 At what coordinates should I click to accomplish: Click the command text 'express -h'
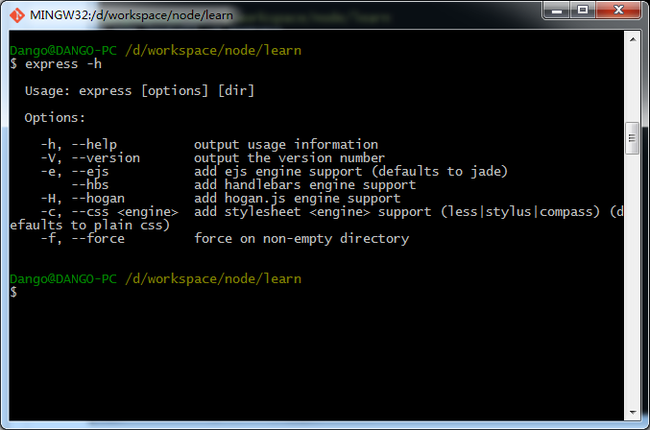(x=63, y=64)
